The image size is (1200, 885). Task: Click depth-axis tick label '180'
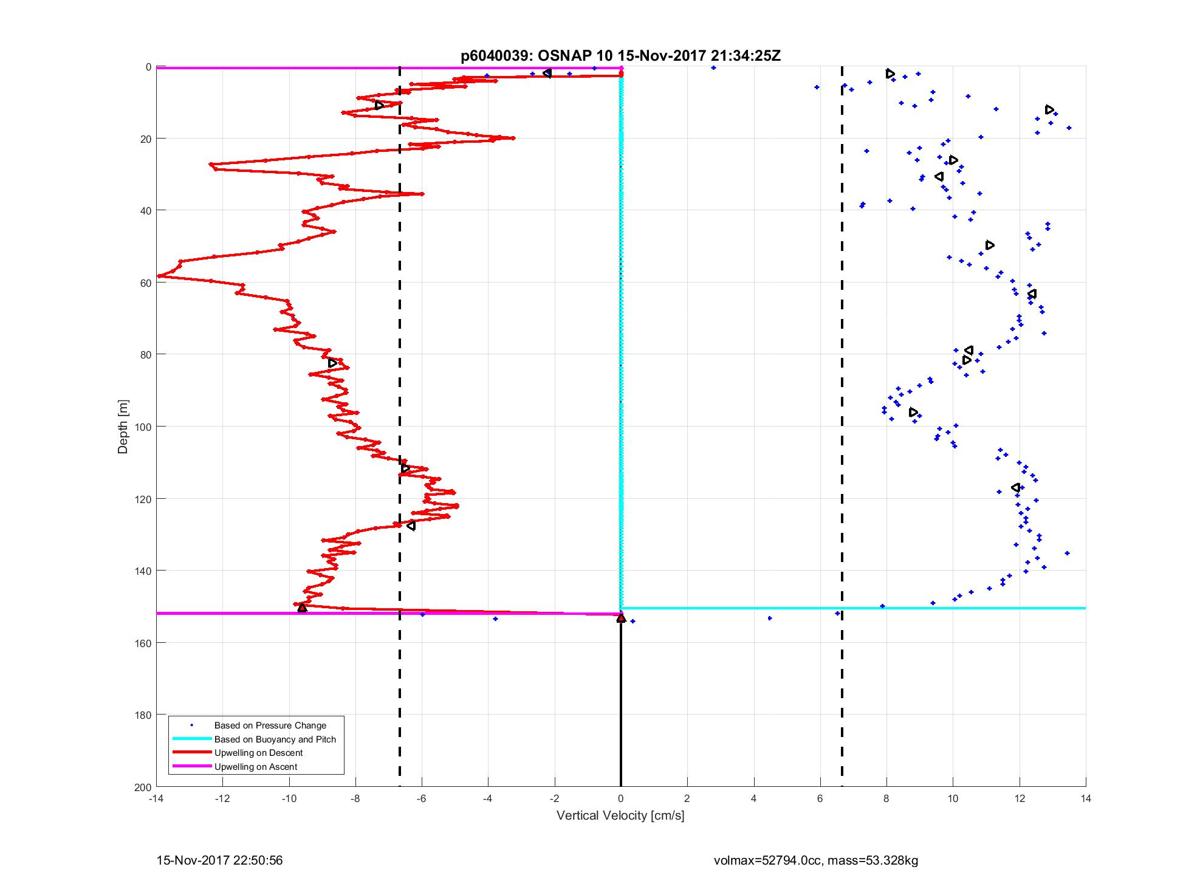point(141,715)
